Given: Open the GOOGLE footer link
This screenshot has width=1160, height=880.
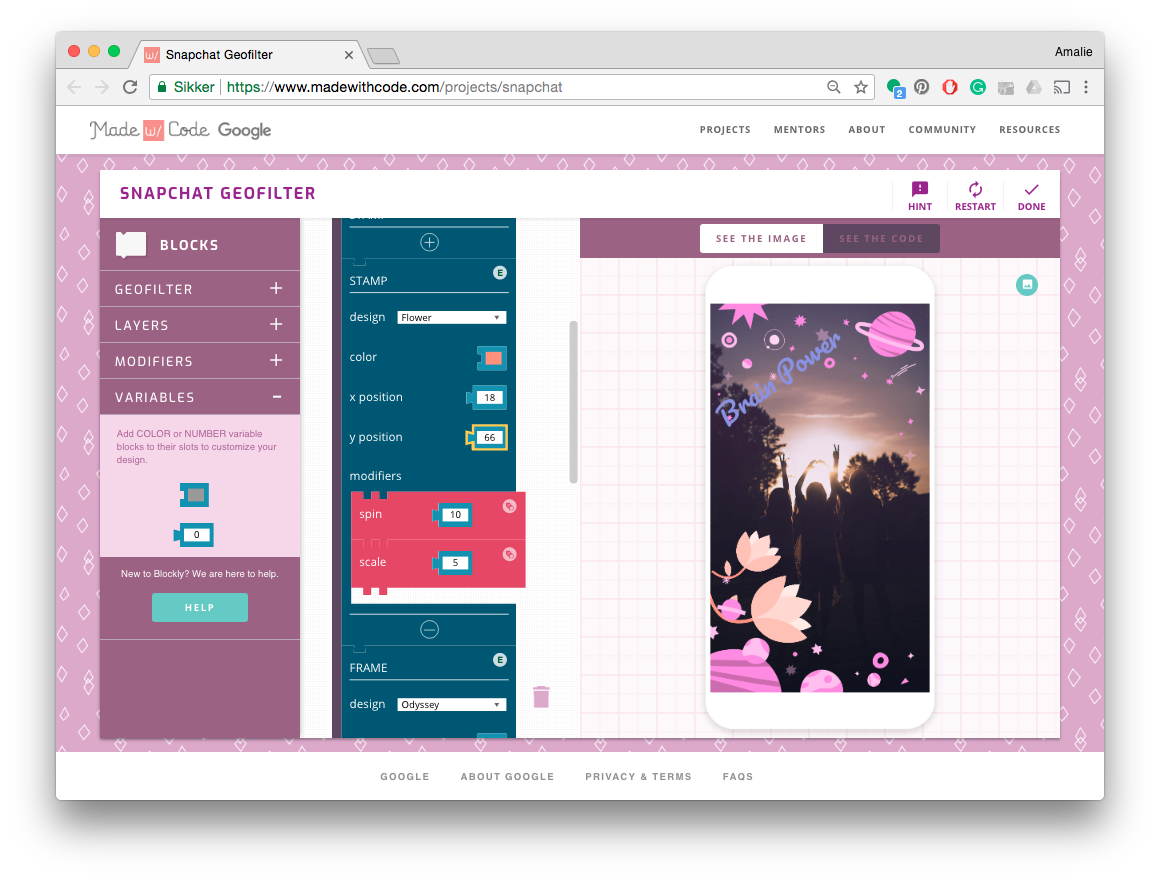Looking at the screenshot, I should coord(405,776).
